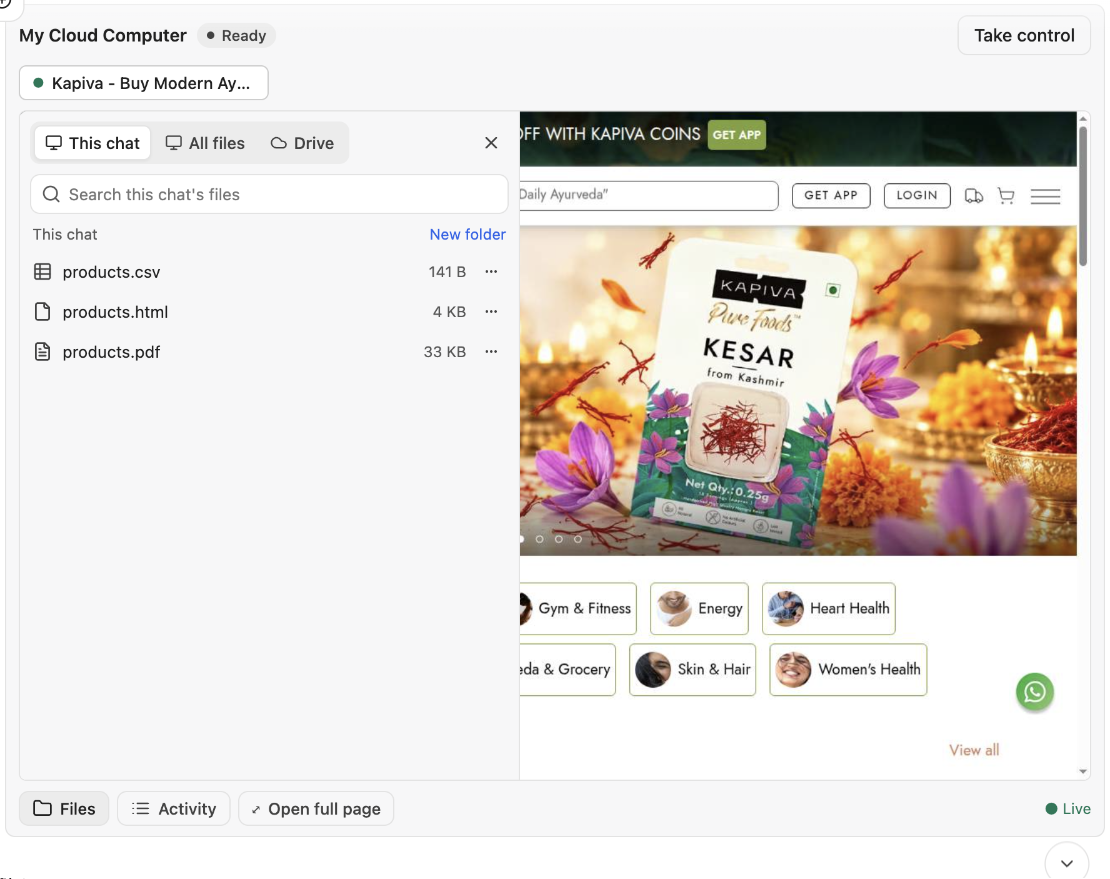
Task: Click Open full page
Action: point(316,808)
